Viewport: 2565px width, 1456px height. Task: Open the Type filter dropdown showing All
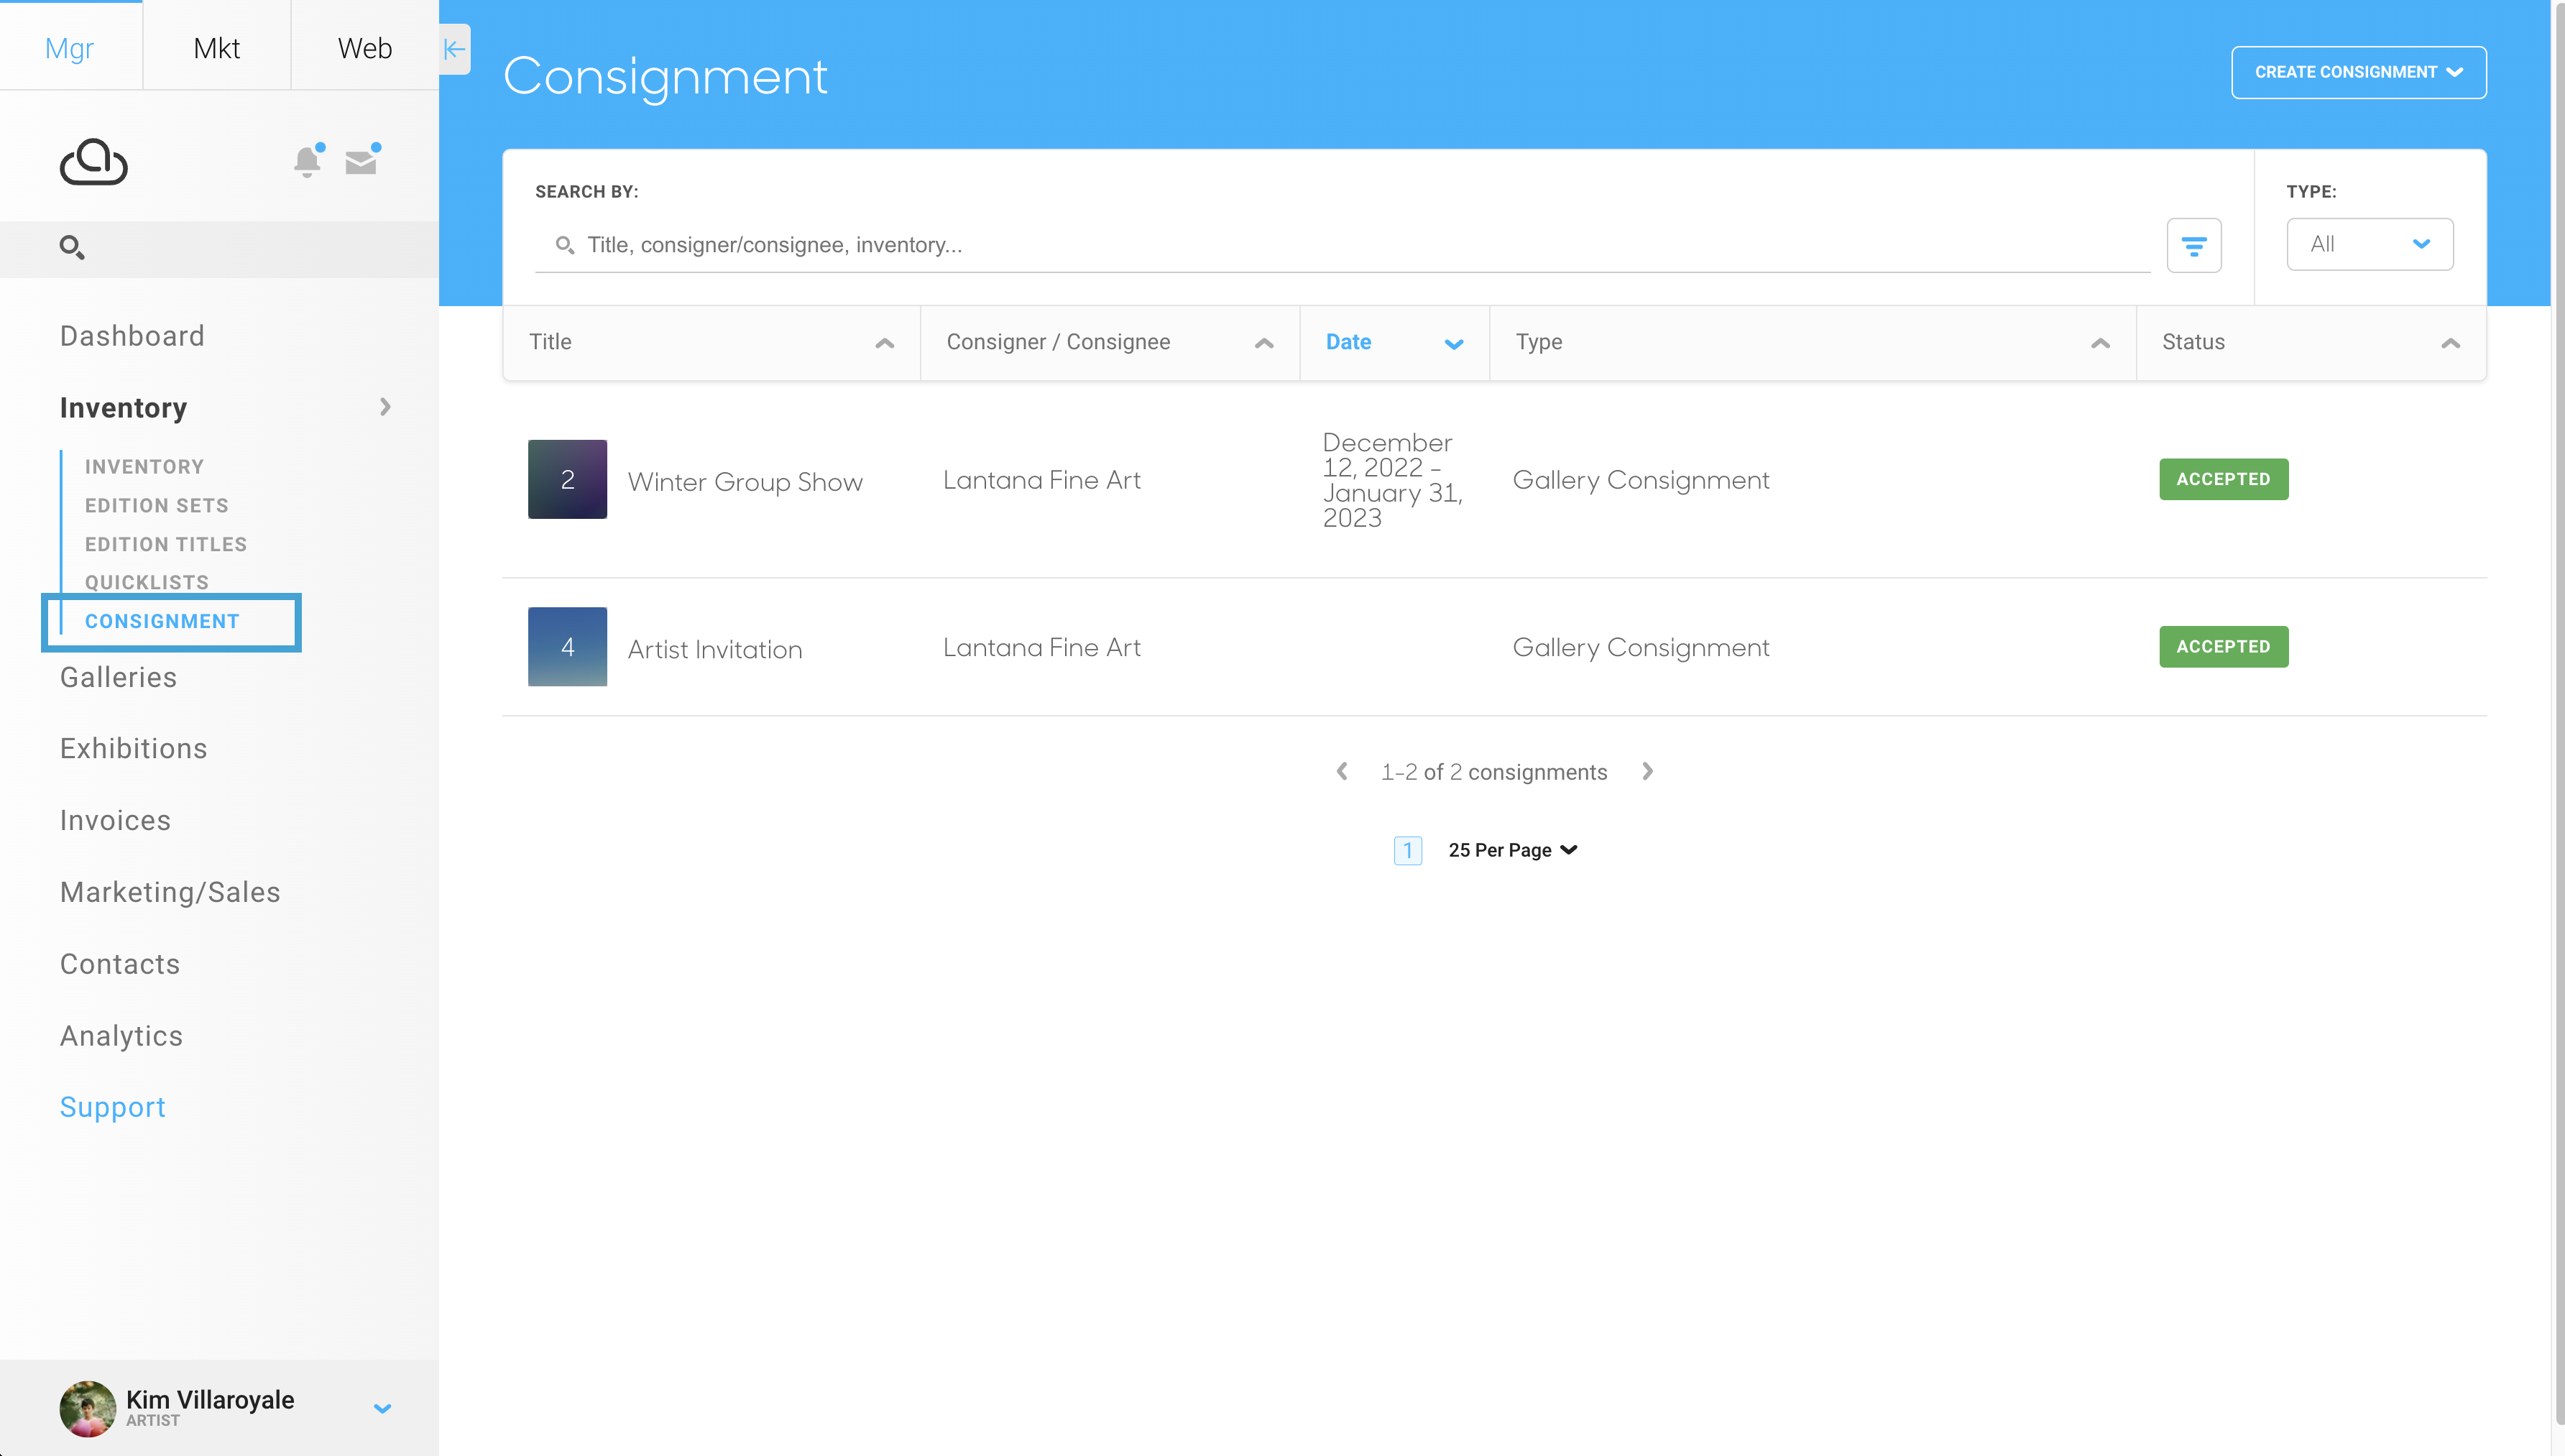pos(2369,243)
